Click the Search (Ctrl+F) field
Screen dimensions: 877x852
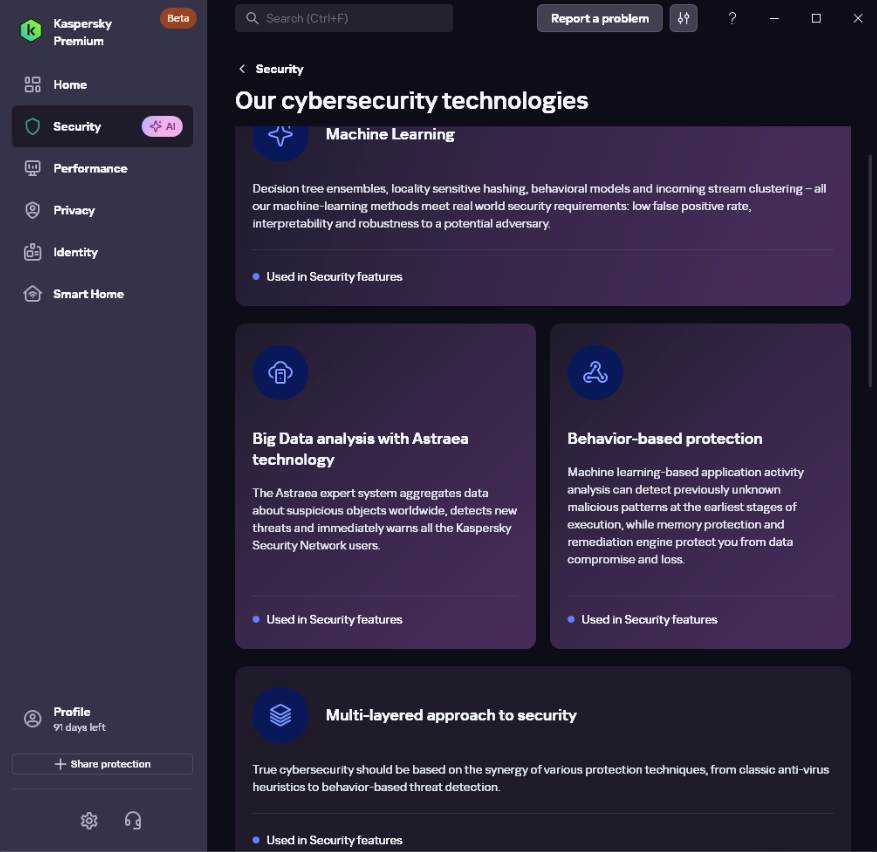(x=344, y=18)
